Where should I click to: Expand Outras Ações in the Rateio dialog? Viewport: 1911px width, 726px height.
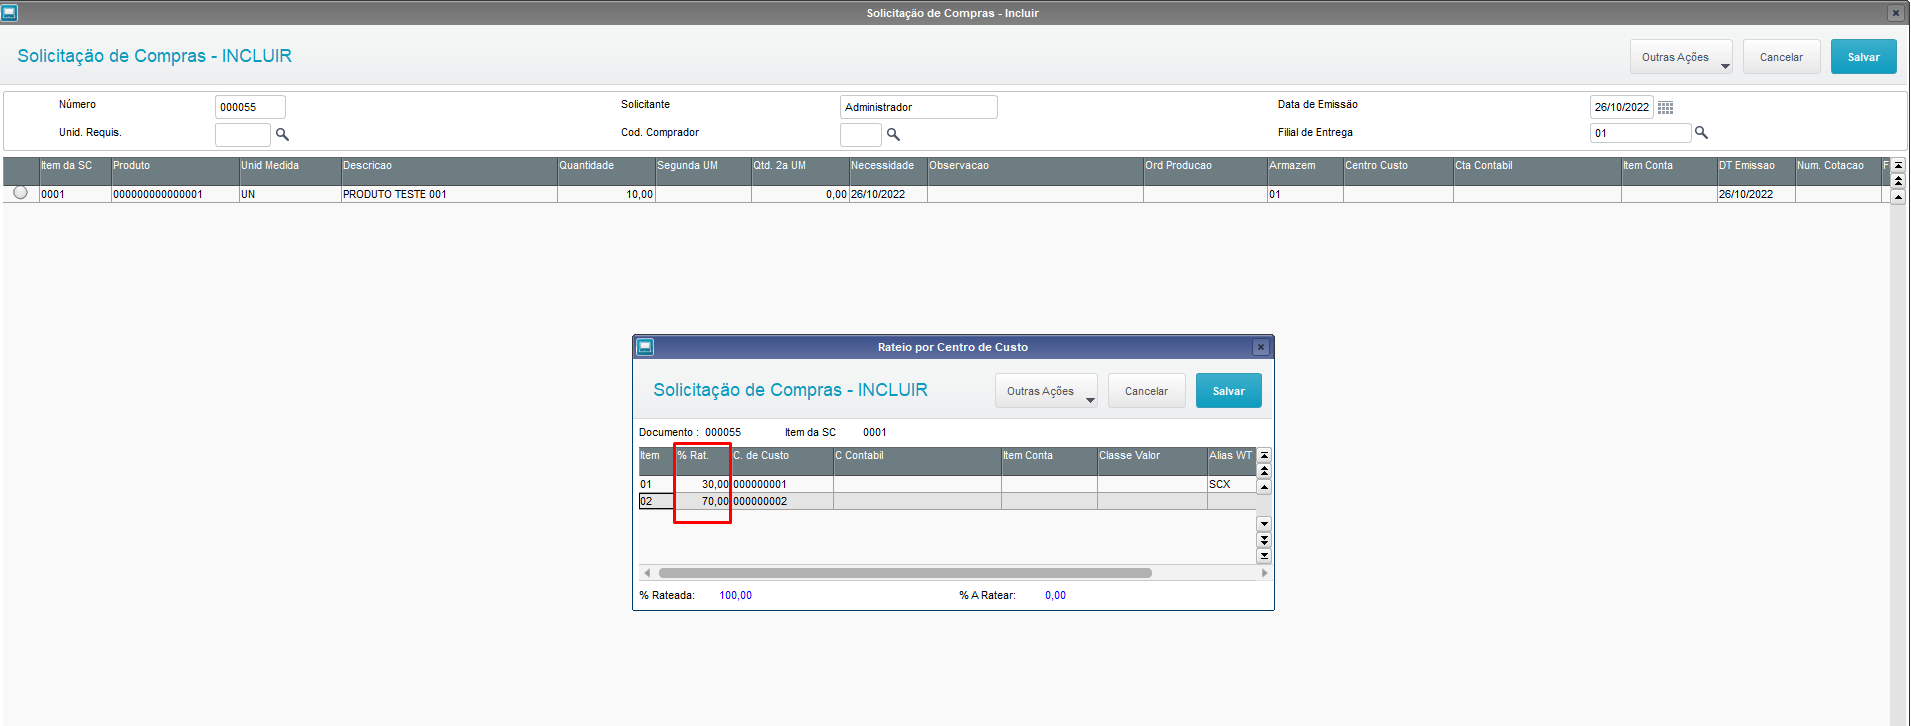(x=1046, y=391)
